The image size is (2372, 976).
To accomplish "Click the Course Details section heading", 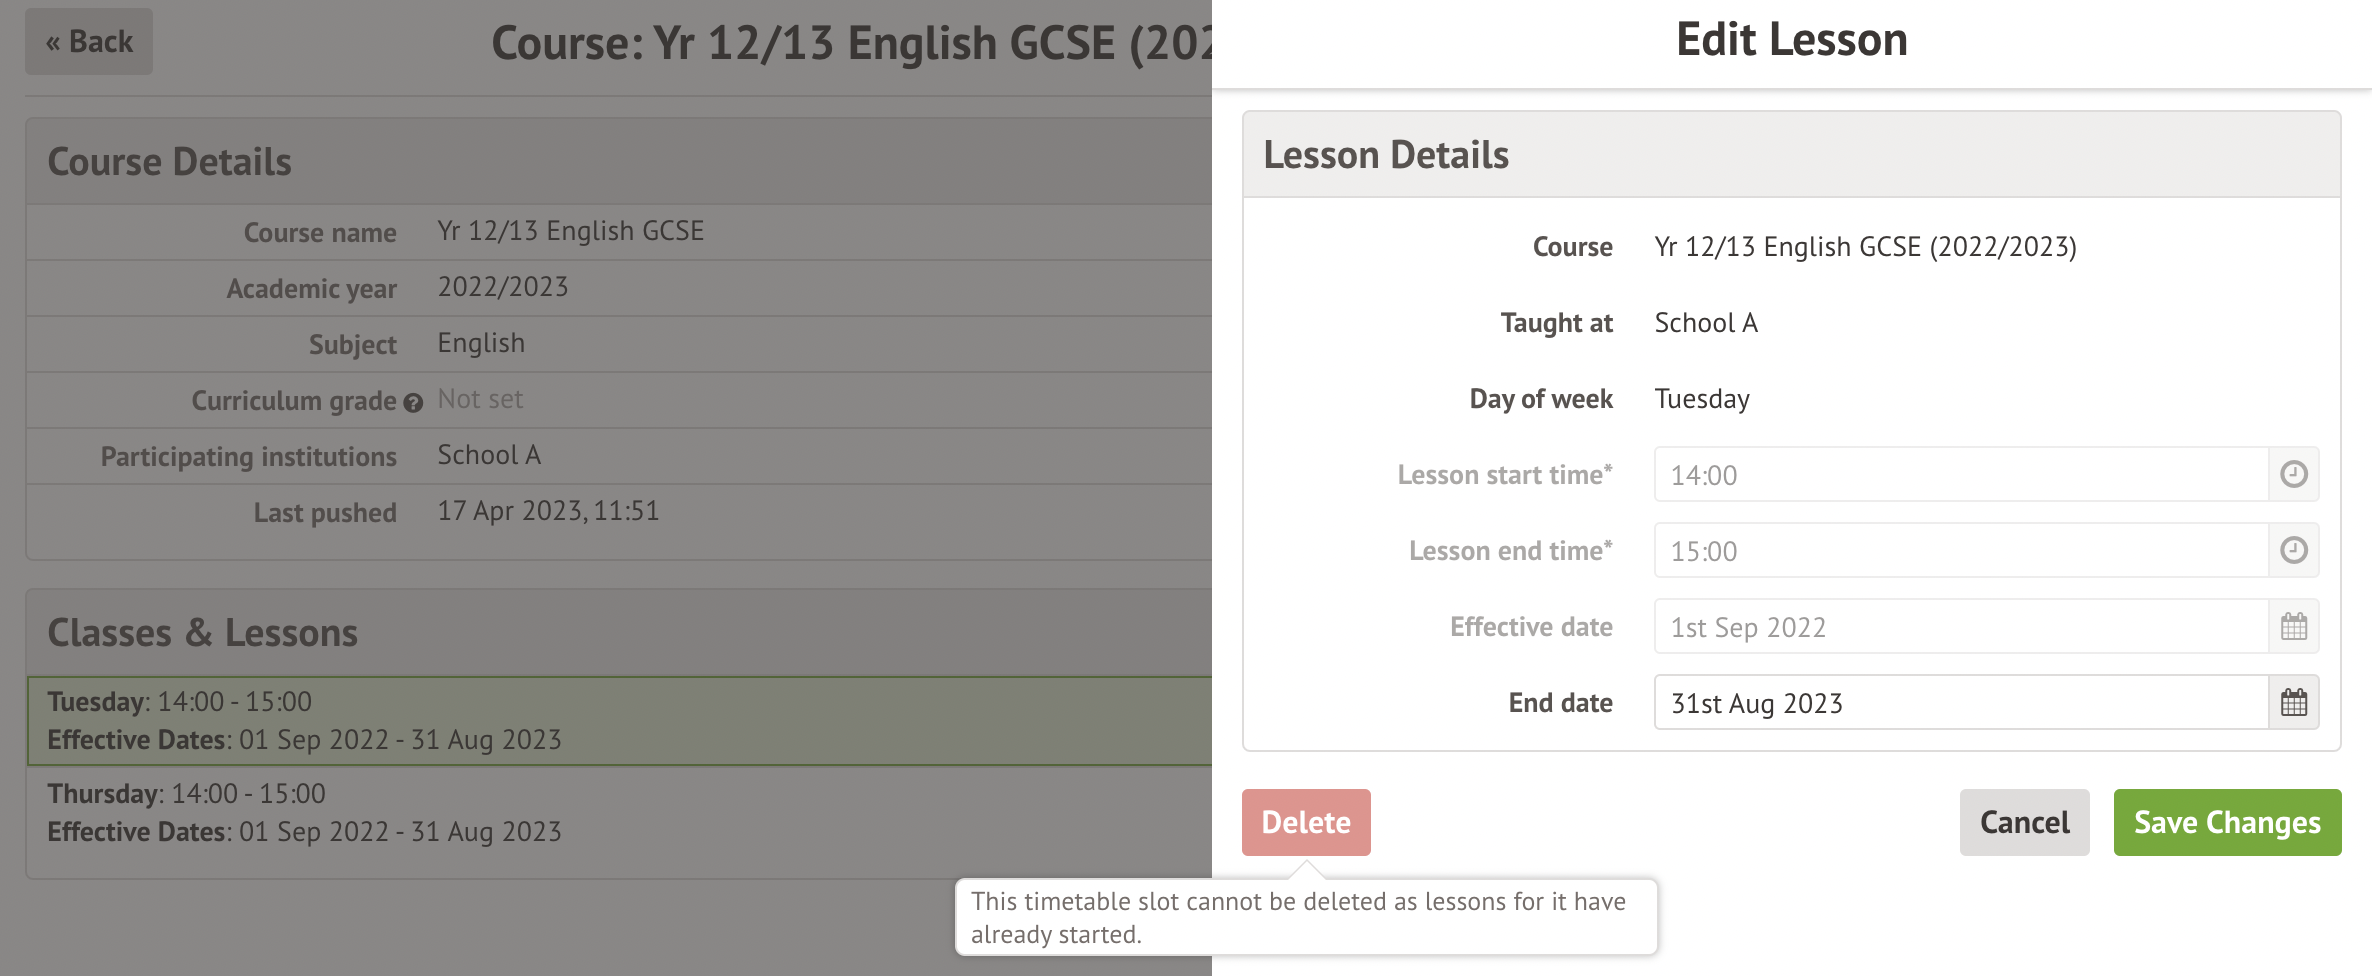I will (170, 162).
